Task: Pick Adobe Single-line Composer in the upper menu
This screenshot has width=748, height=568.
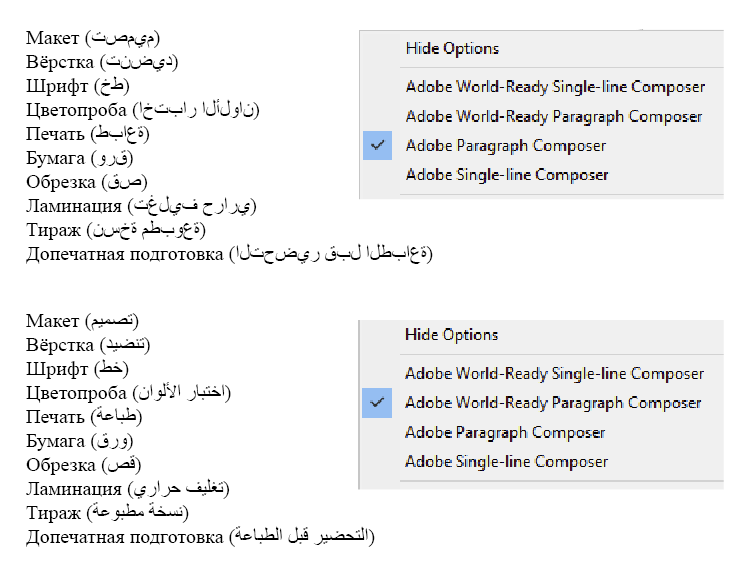Action: click(507, 175)
